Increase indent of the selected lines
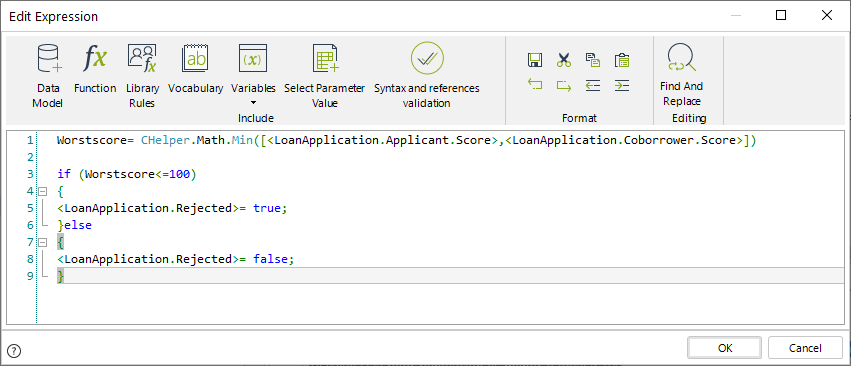851x366 pixels. 621,85
